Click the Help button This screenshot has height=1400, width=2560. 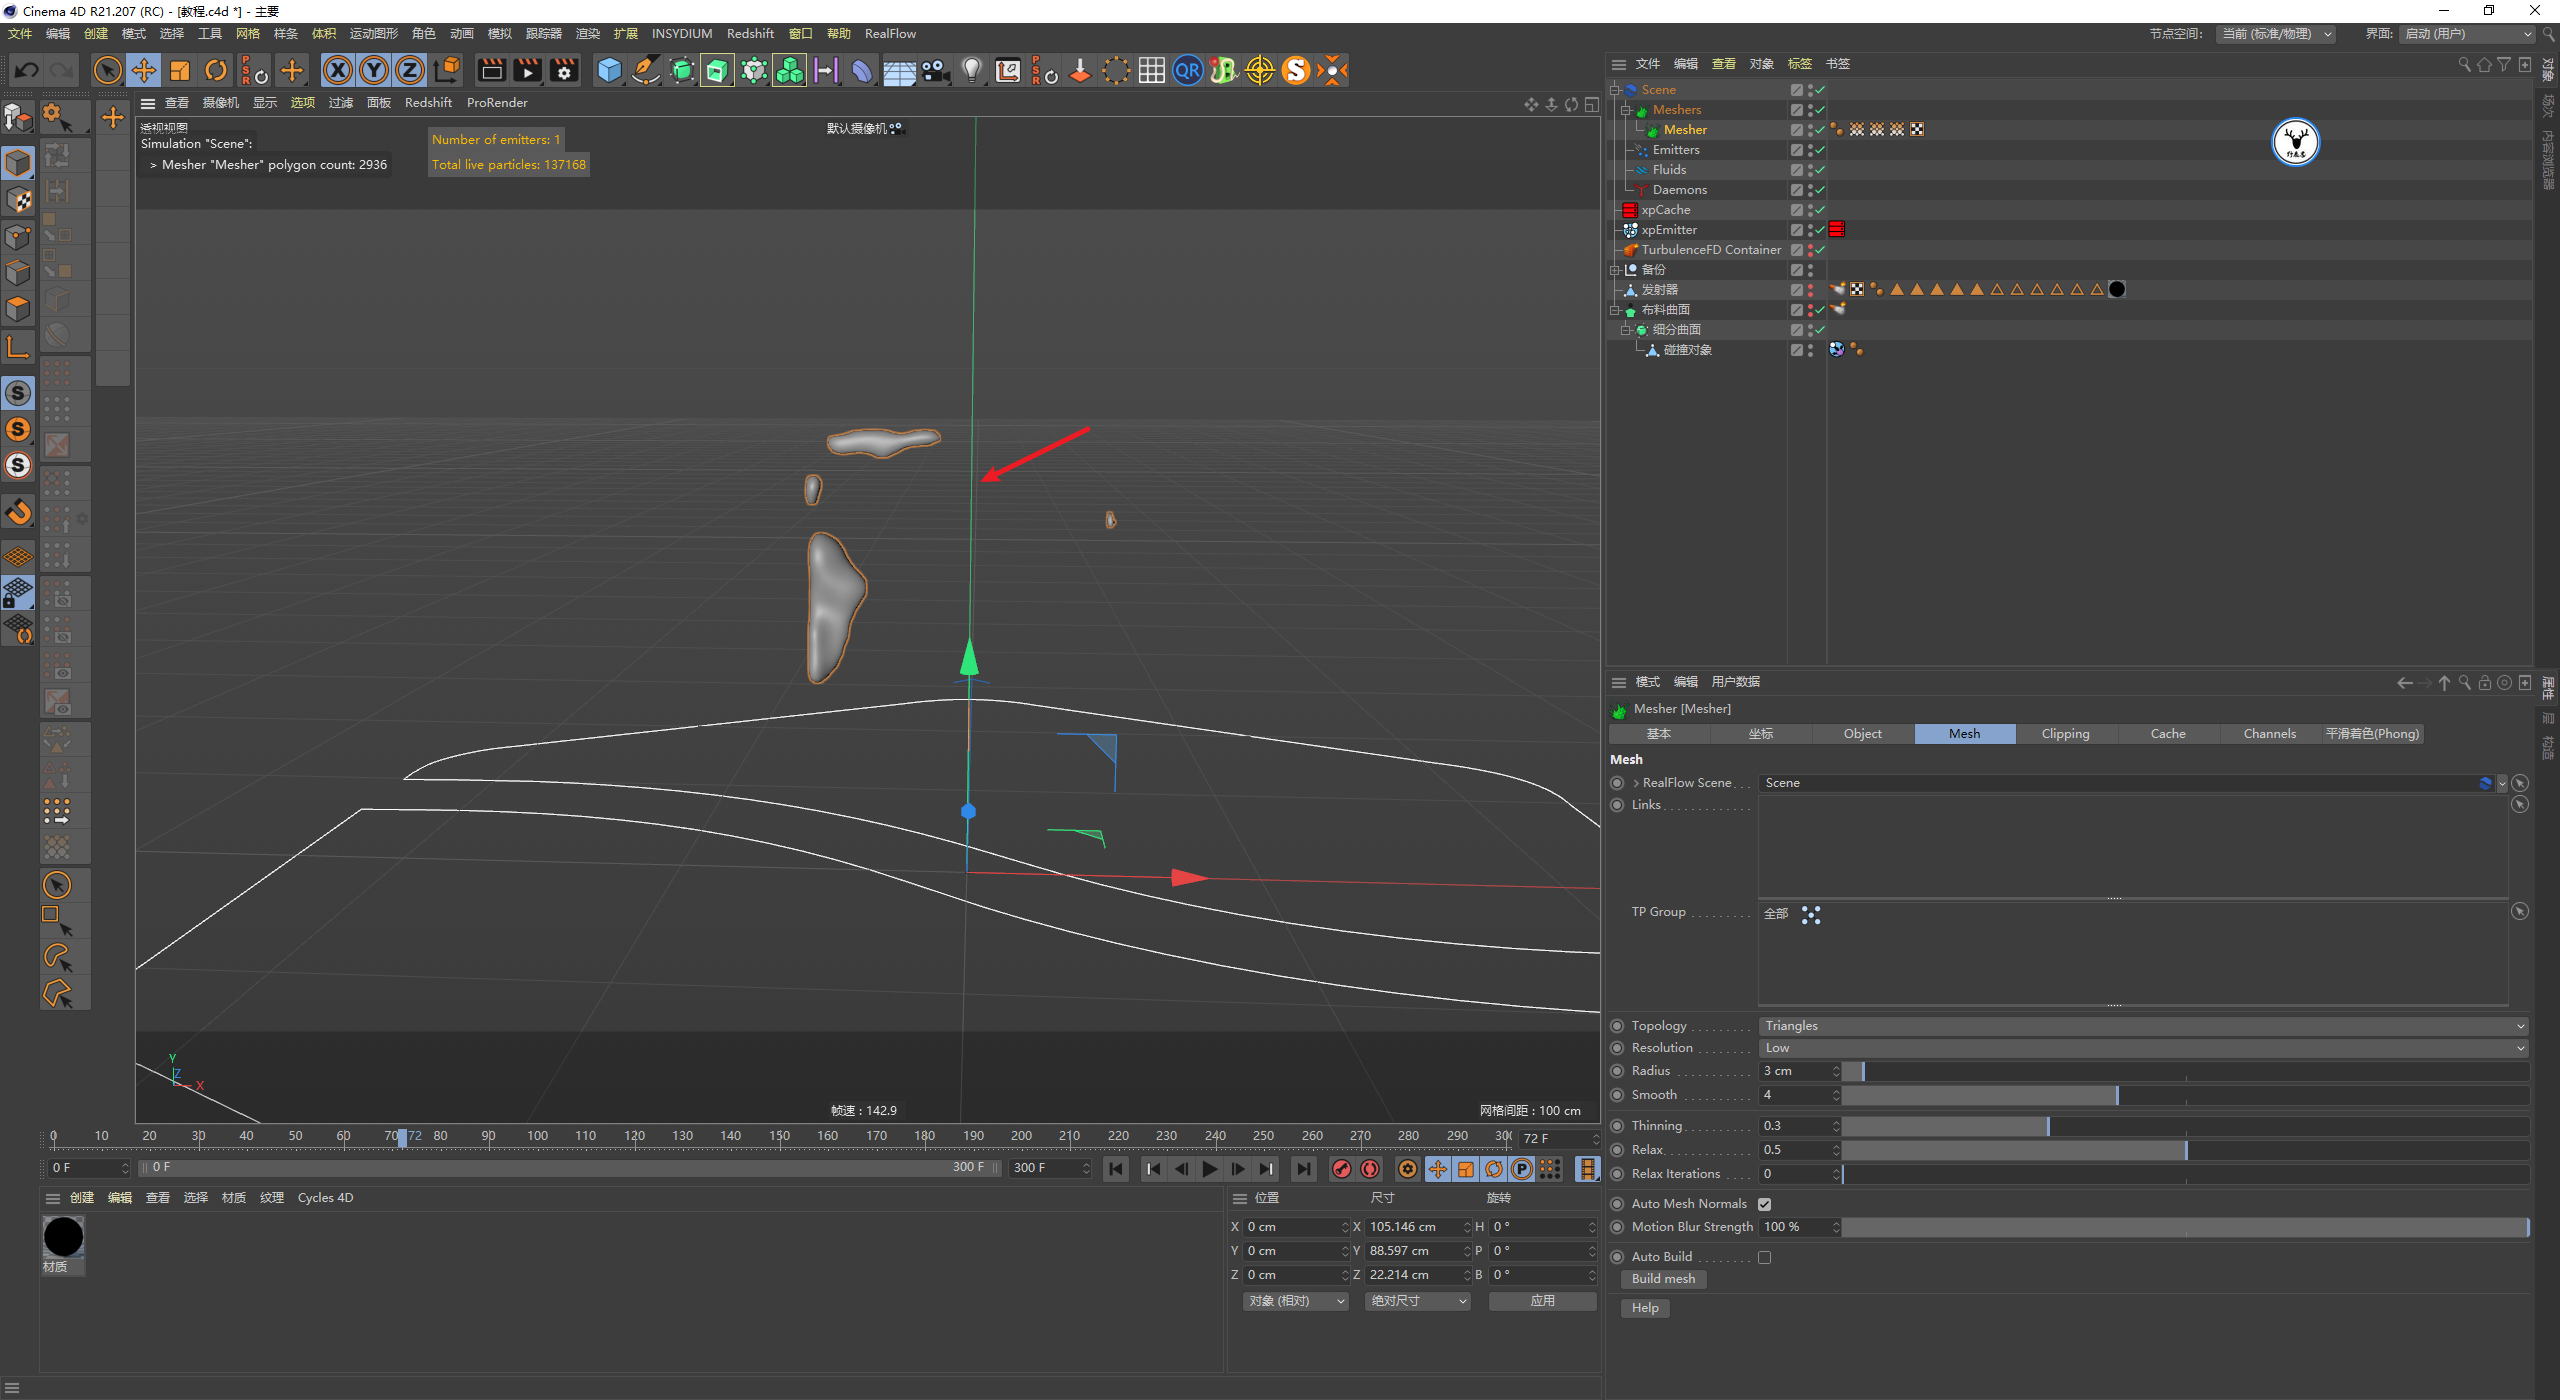(x=1644, y=1308)
